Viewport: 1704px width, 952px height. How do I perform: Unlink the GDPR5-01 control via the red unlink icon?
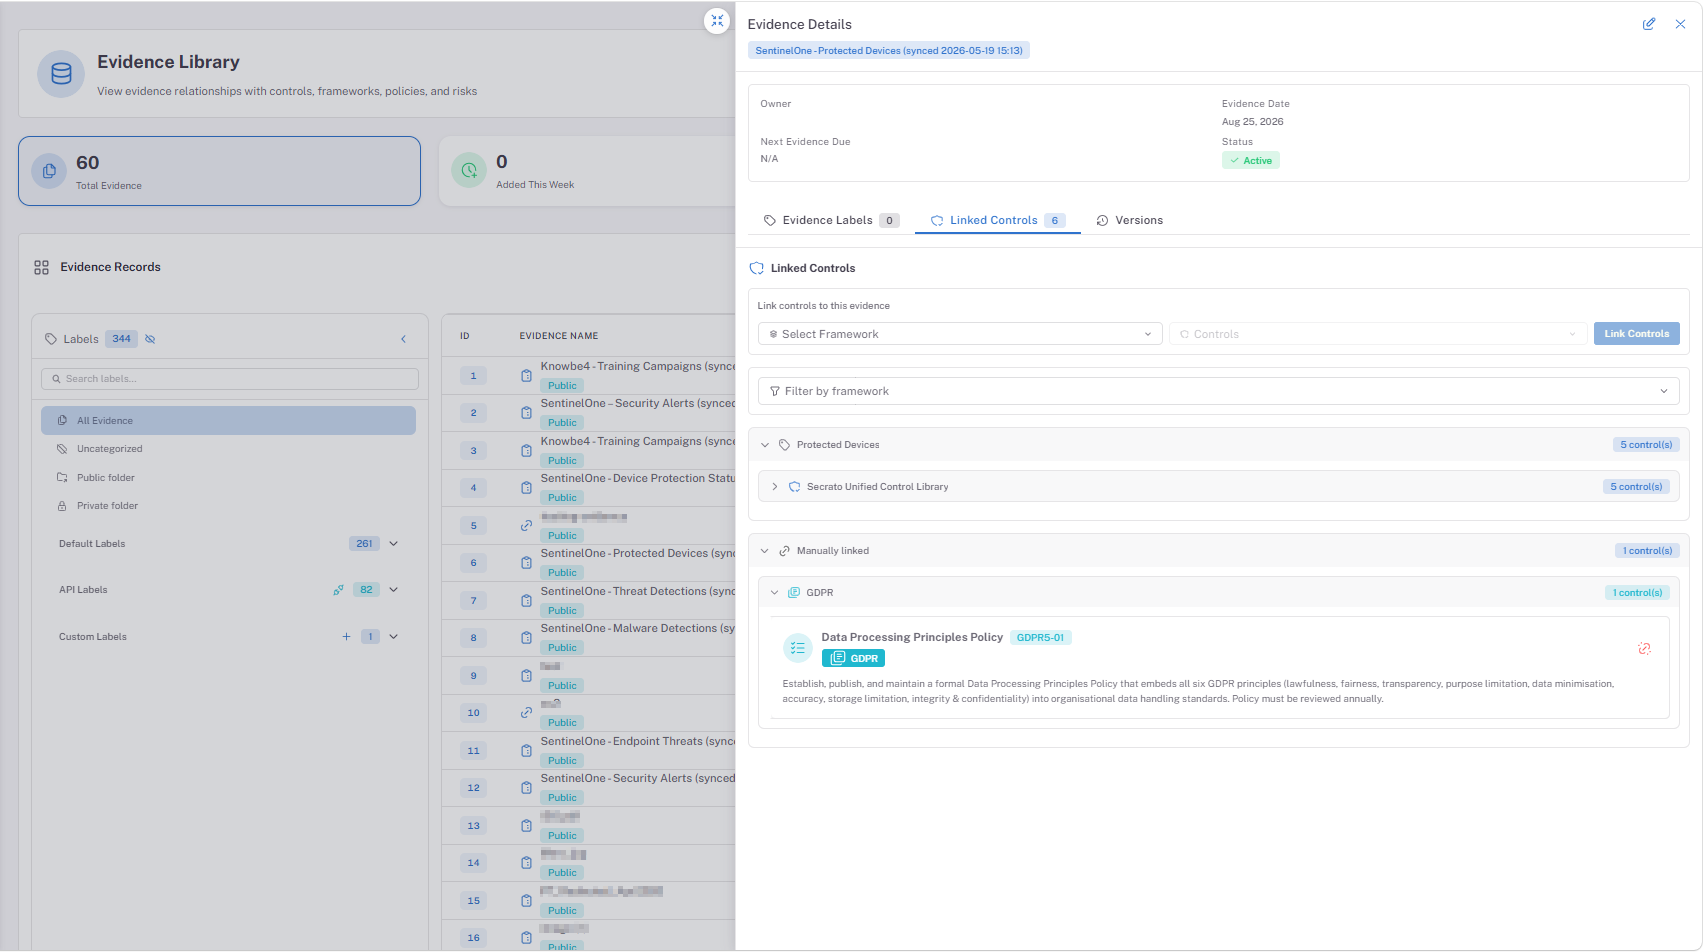pos(1644,649)
